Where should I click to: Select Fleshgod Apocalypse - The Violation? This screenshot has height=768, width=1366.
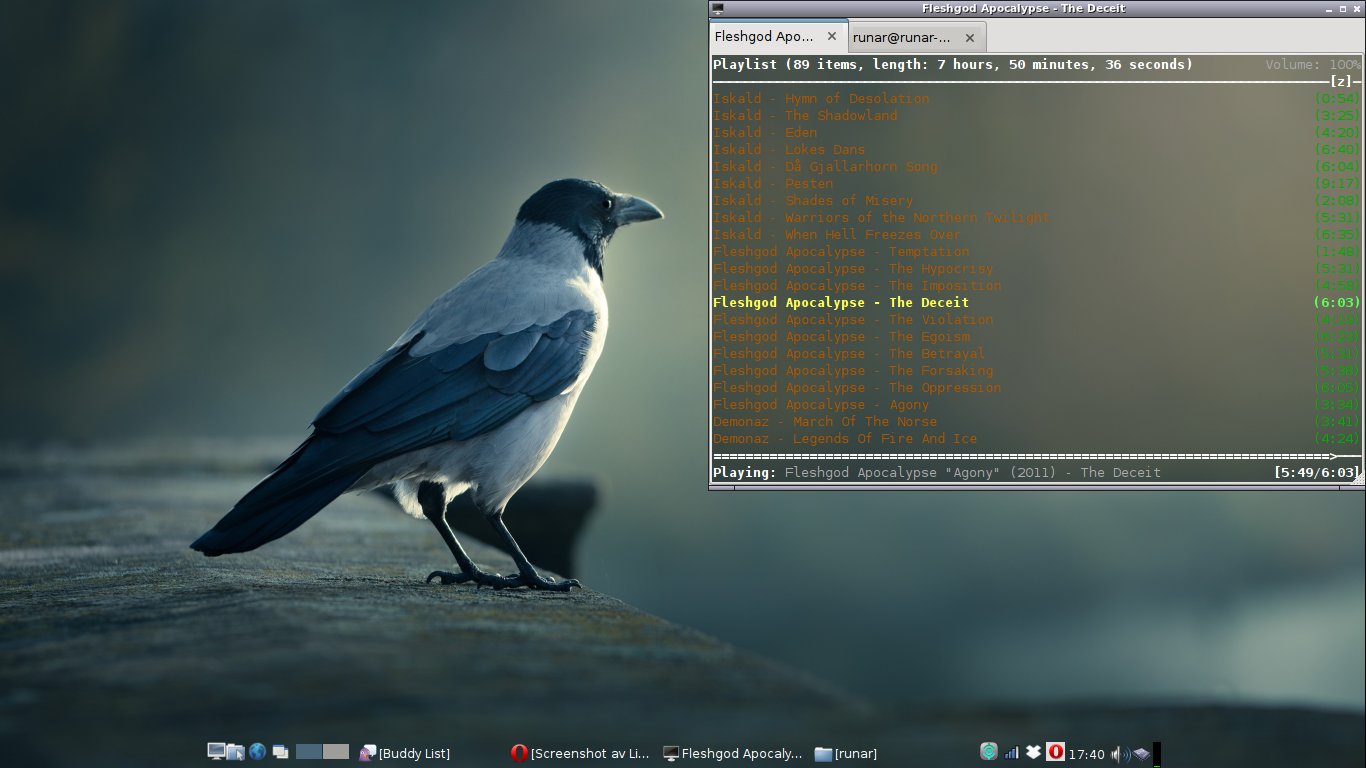pos(853,319)
